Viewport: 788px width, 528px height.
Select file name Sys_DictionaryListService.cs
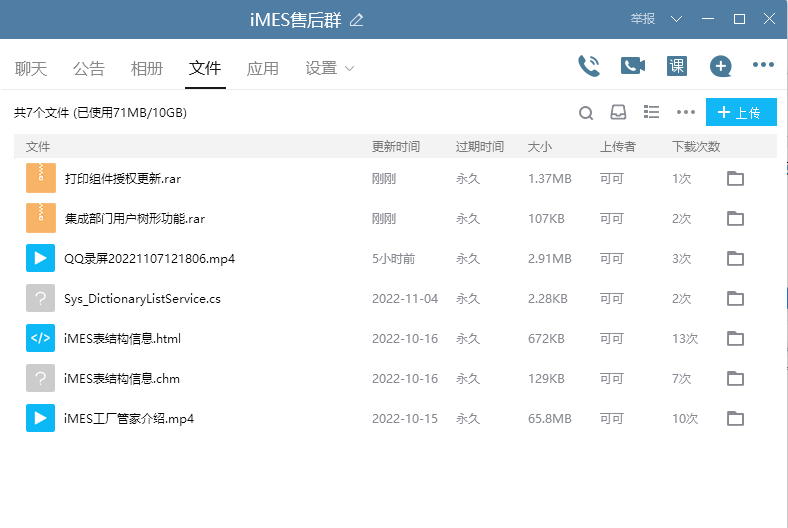142,299
